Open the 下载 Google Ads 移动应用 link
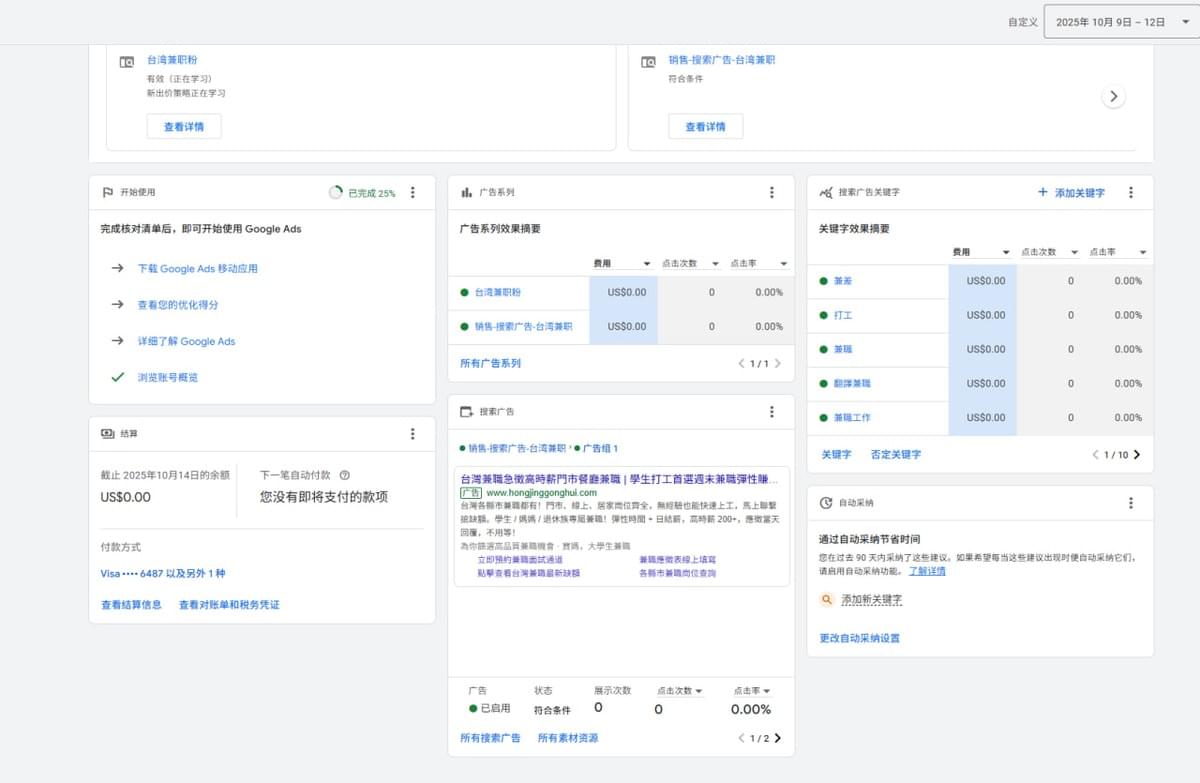Image resolution: width=1200 pixels, height=783 pixels. click(x=198, y=269)
